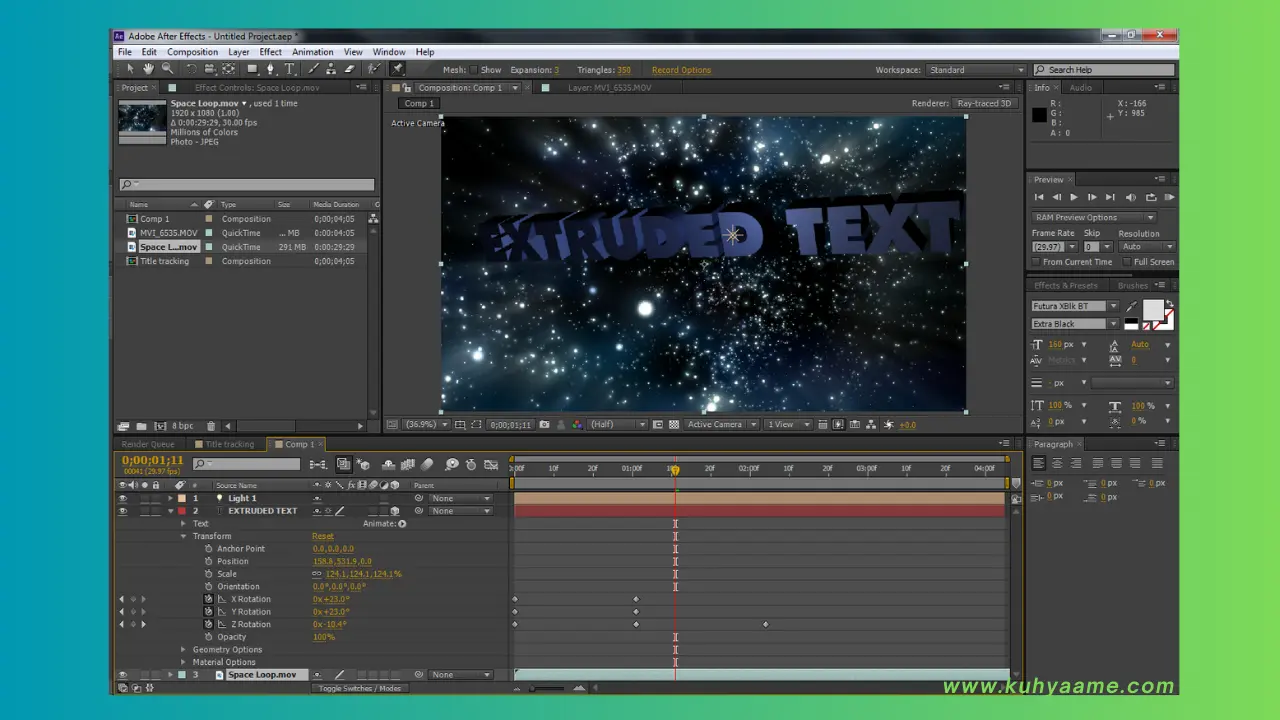Screen dimensions: 1280x720
Task: Click the current time indicator marker
Action: tap(675, 469)
